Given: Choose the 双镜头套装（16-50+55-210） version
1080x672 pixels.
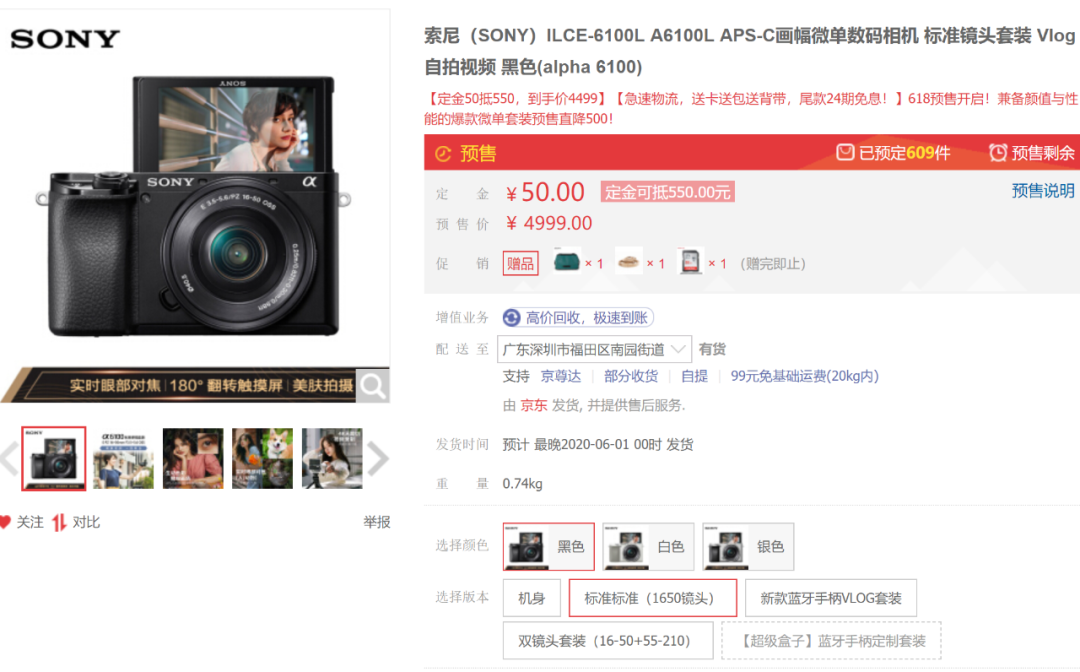Looking at the screenshot, I should click(608, 641).
